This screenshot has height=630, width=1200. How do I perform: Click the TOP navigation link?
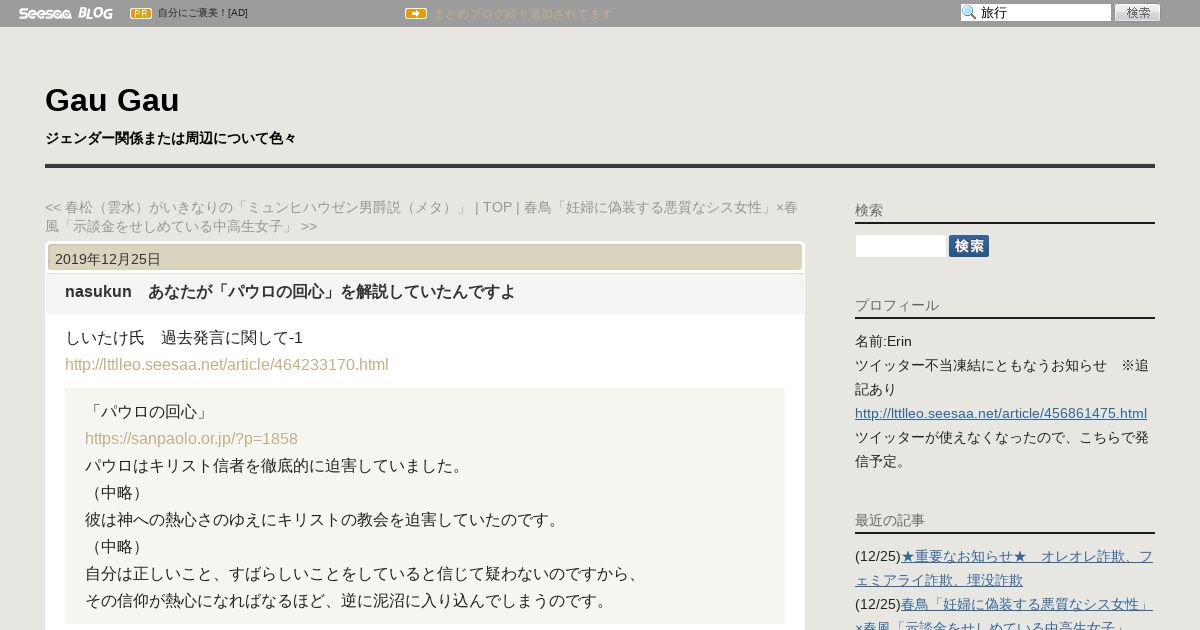tap(497, 207)
